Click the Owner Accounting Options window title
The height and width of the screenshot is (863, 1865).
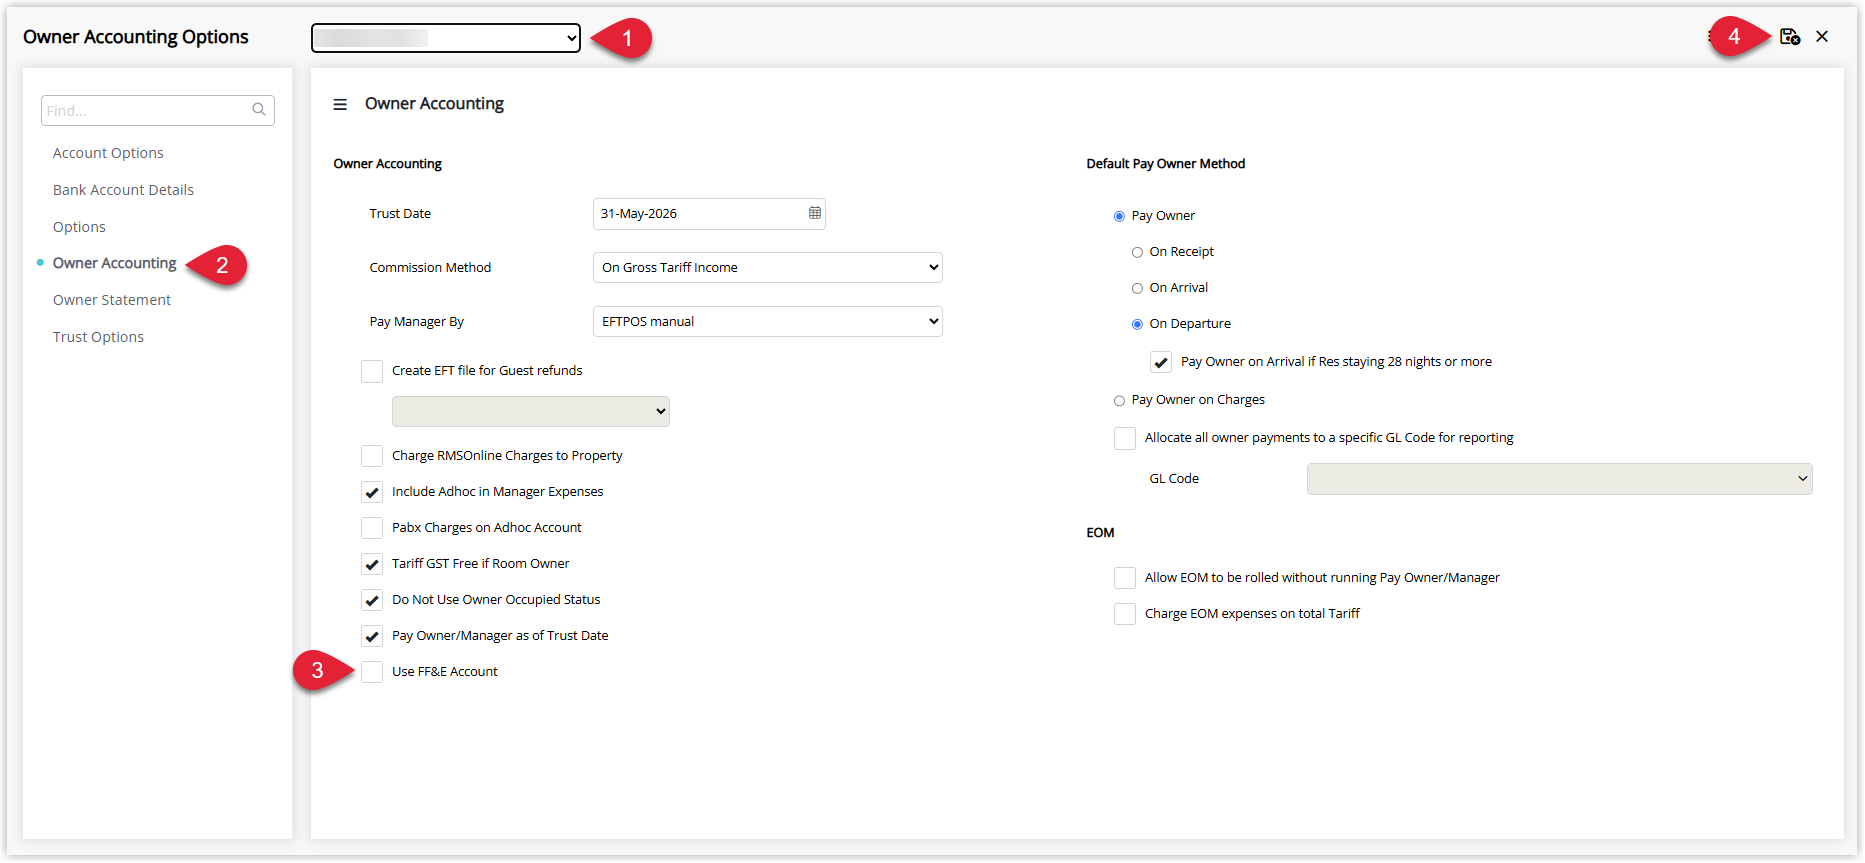coord(136,37)
